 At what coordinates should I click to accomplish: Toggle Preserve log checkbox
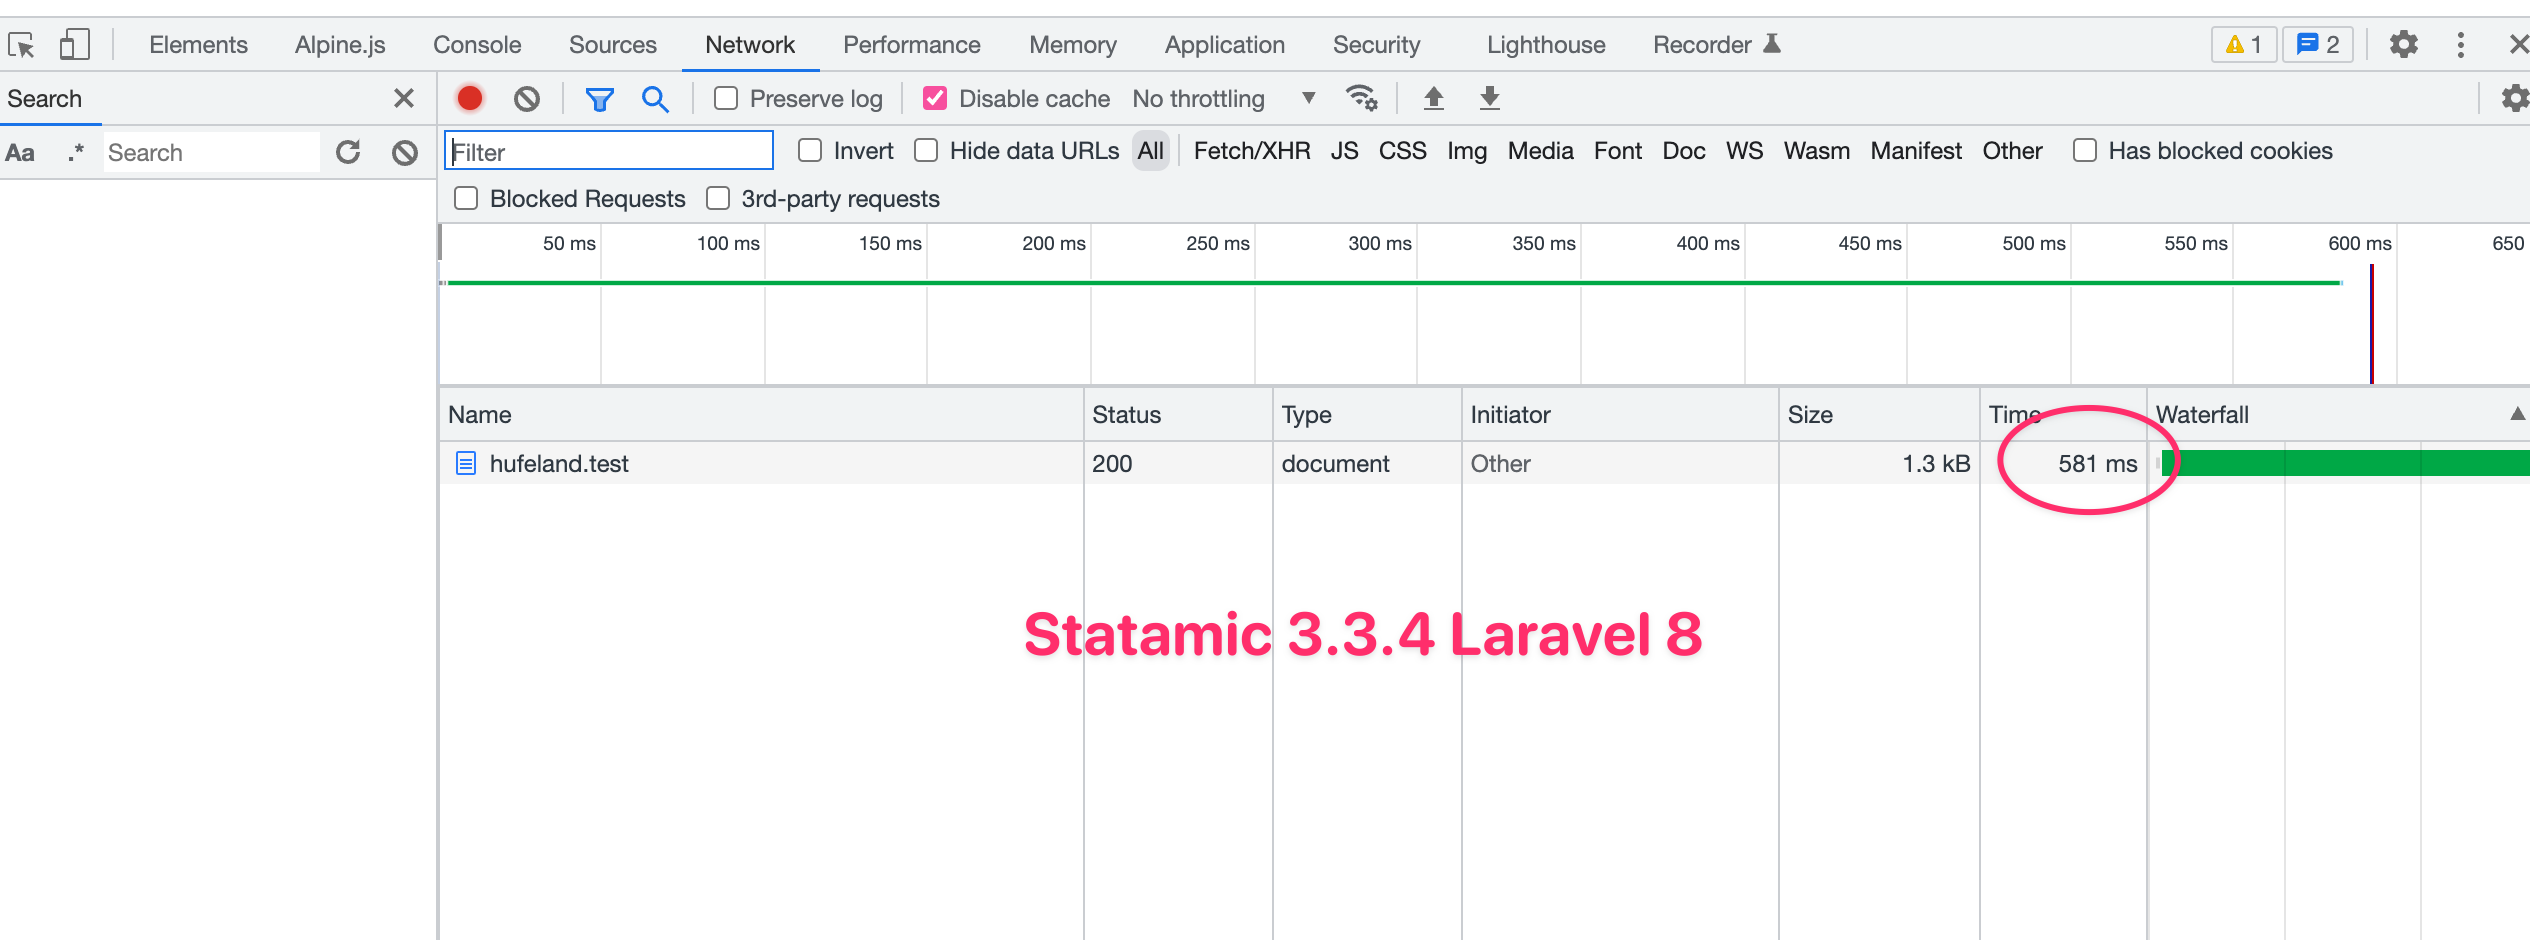[726, 98]
